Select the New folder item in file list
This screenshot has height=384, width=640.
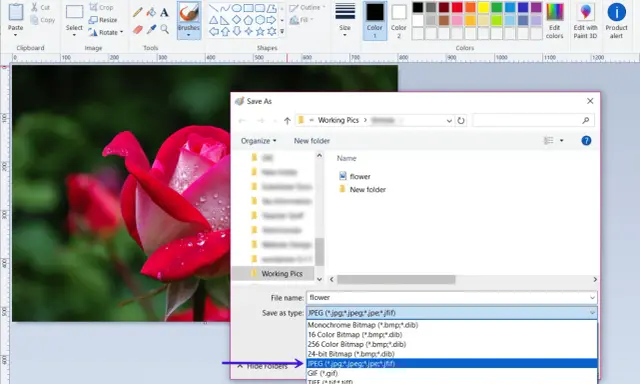(x=362, y=189)
